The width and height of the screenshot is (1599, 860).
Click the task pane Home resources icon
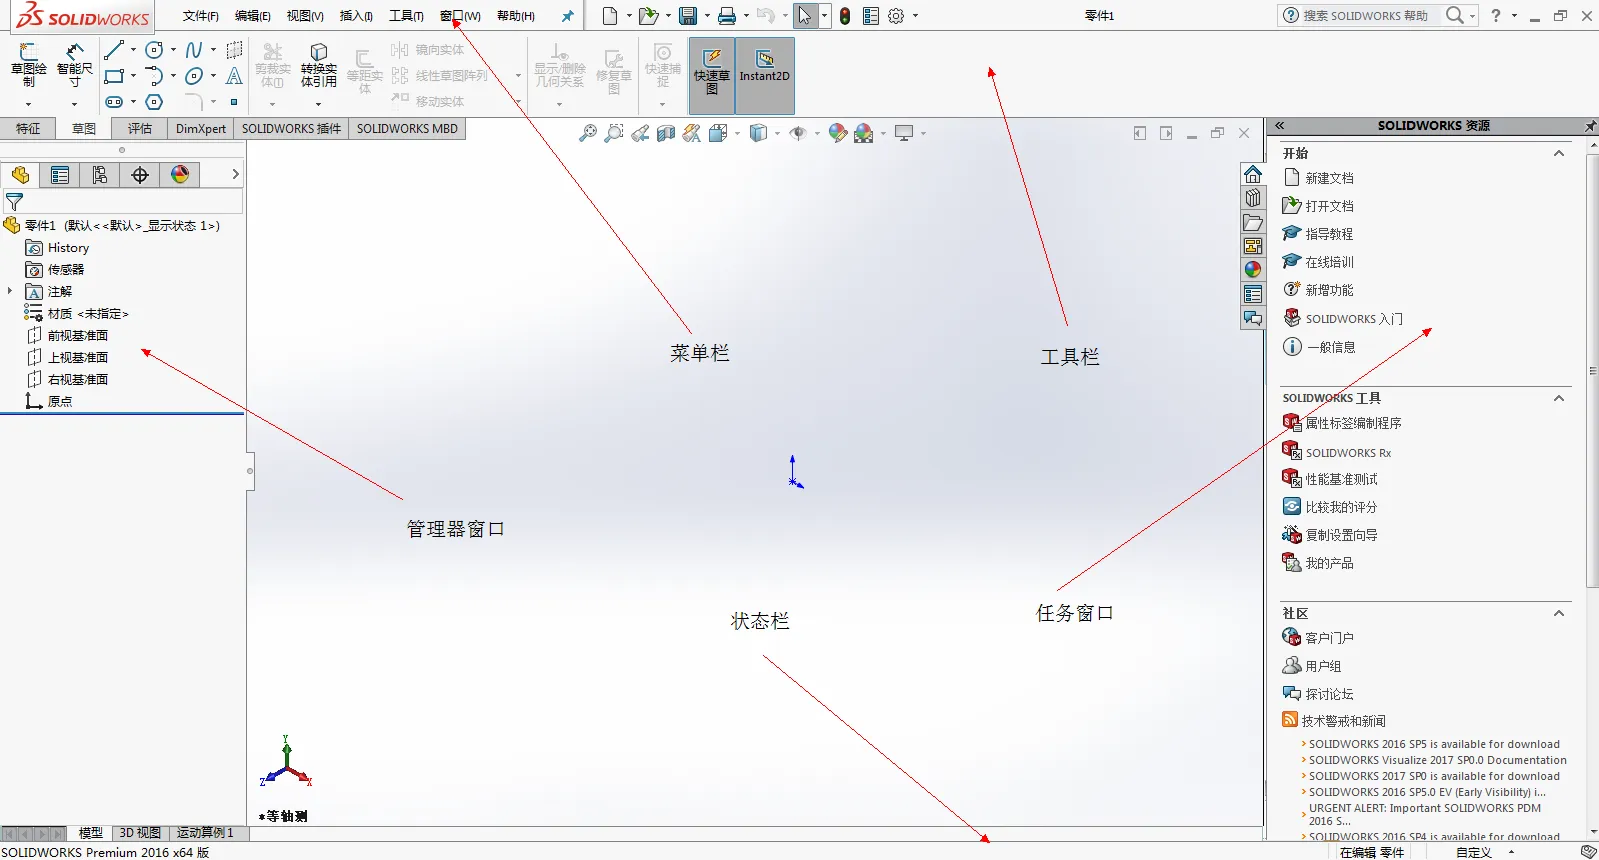(1253, 174)
